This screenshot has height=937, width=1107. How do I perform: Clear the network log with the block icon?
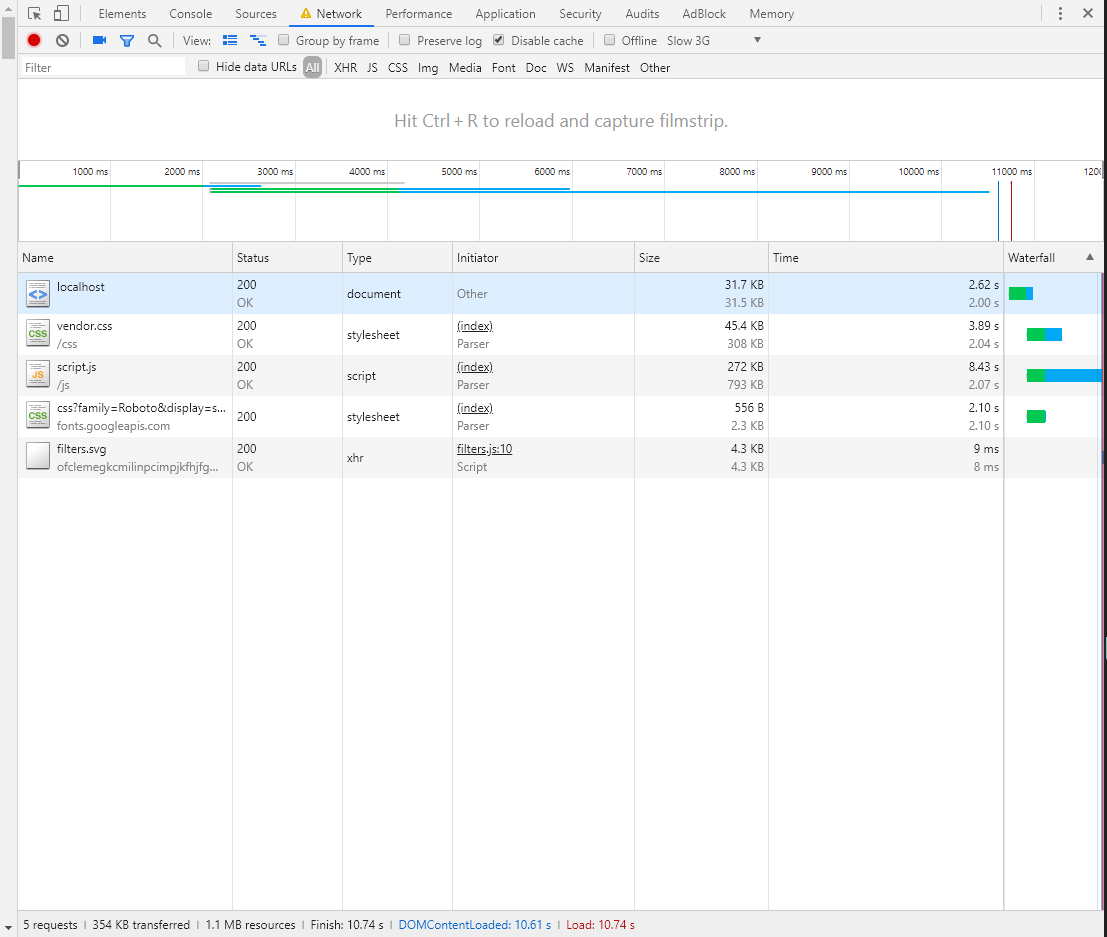[61, 40]
